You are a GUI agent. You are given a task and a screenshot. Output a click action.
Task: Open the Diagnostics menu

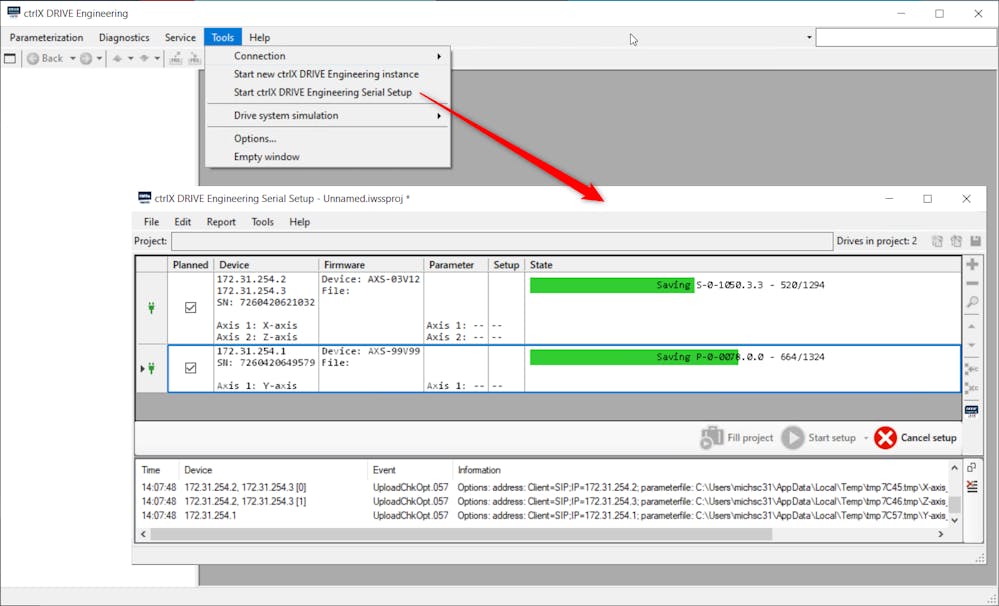pyautogui.click(x=124, y=38)
